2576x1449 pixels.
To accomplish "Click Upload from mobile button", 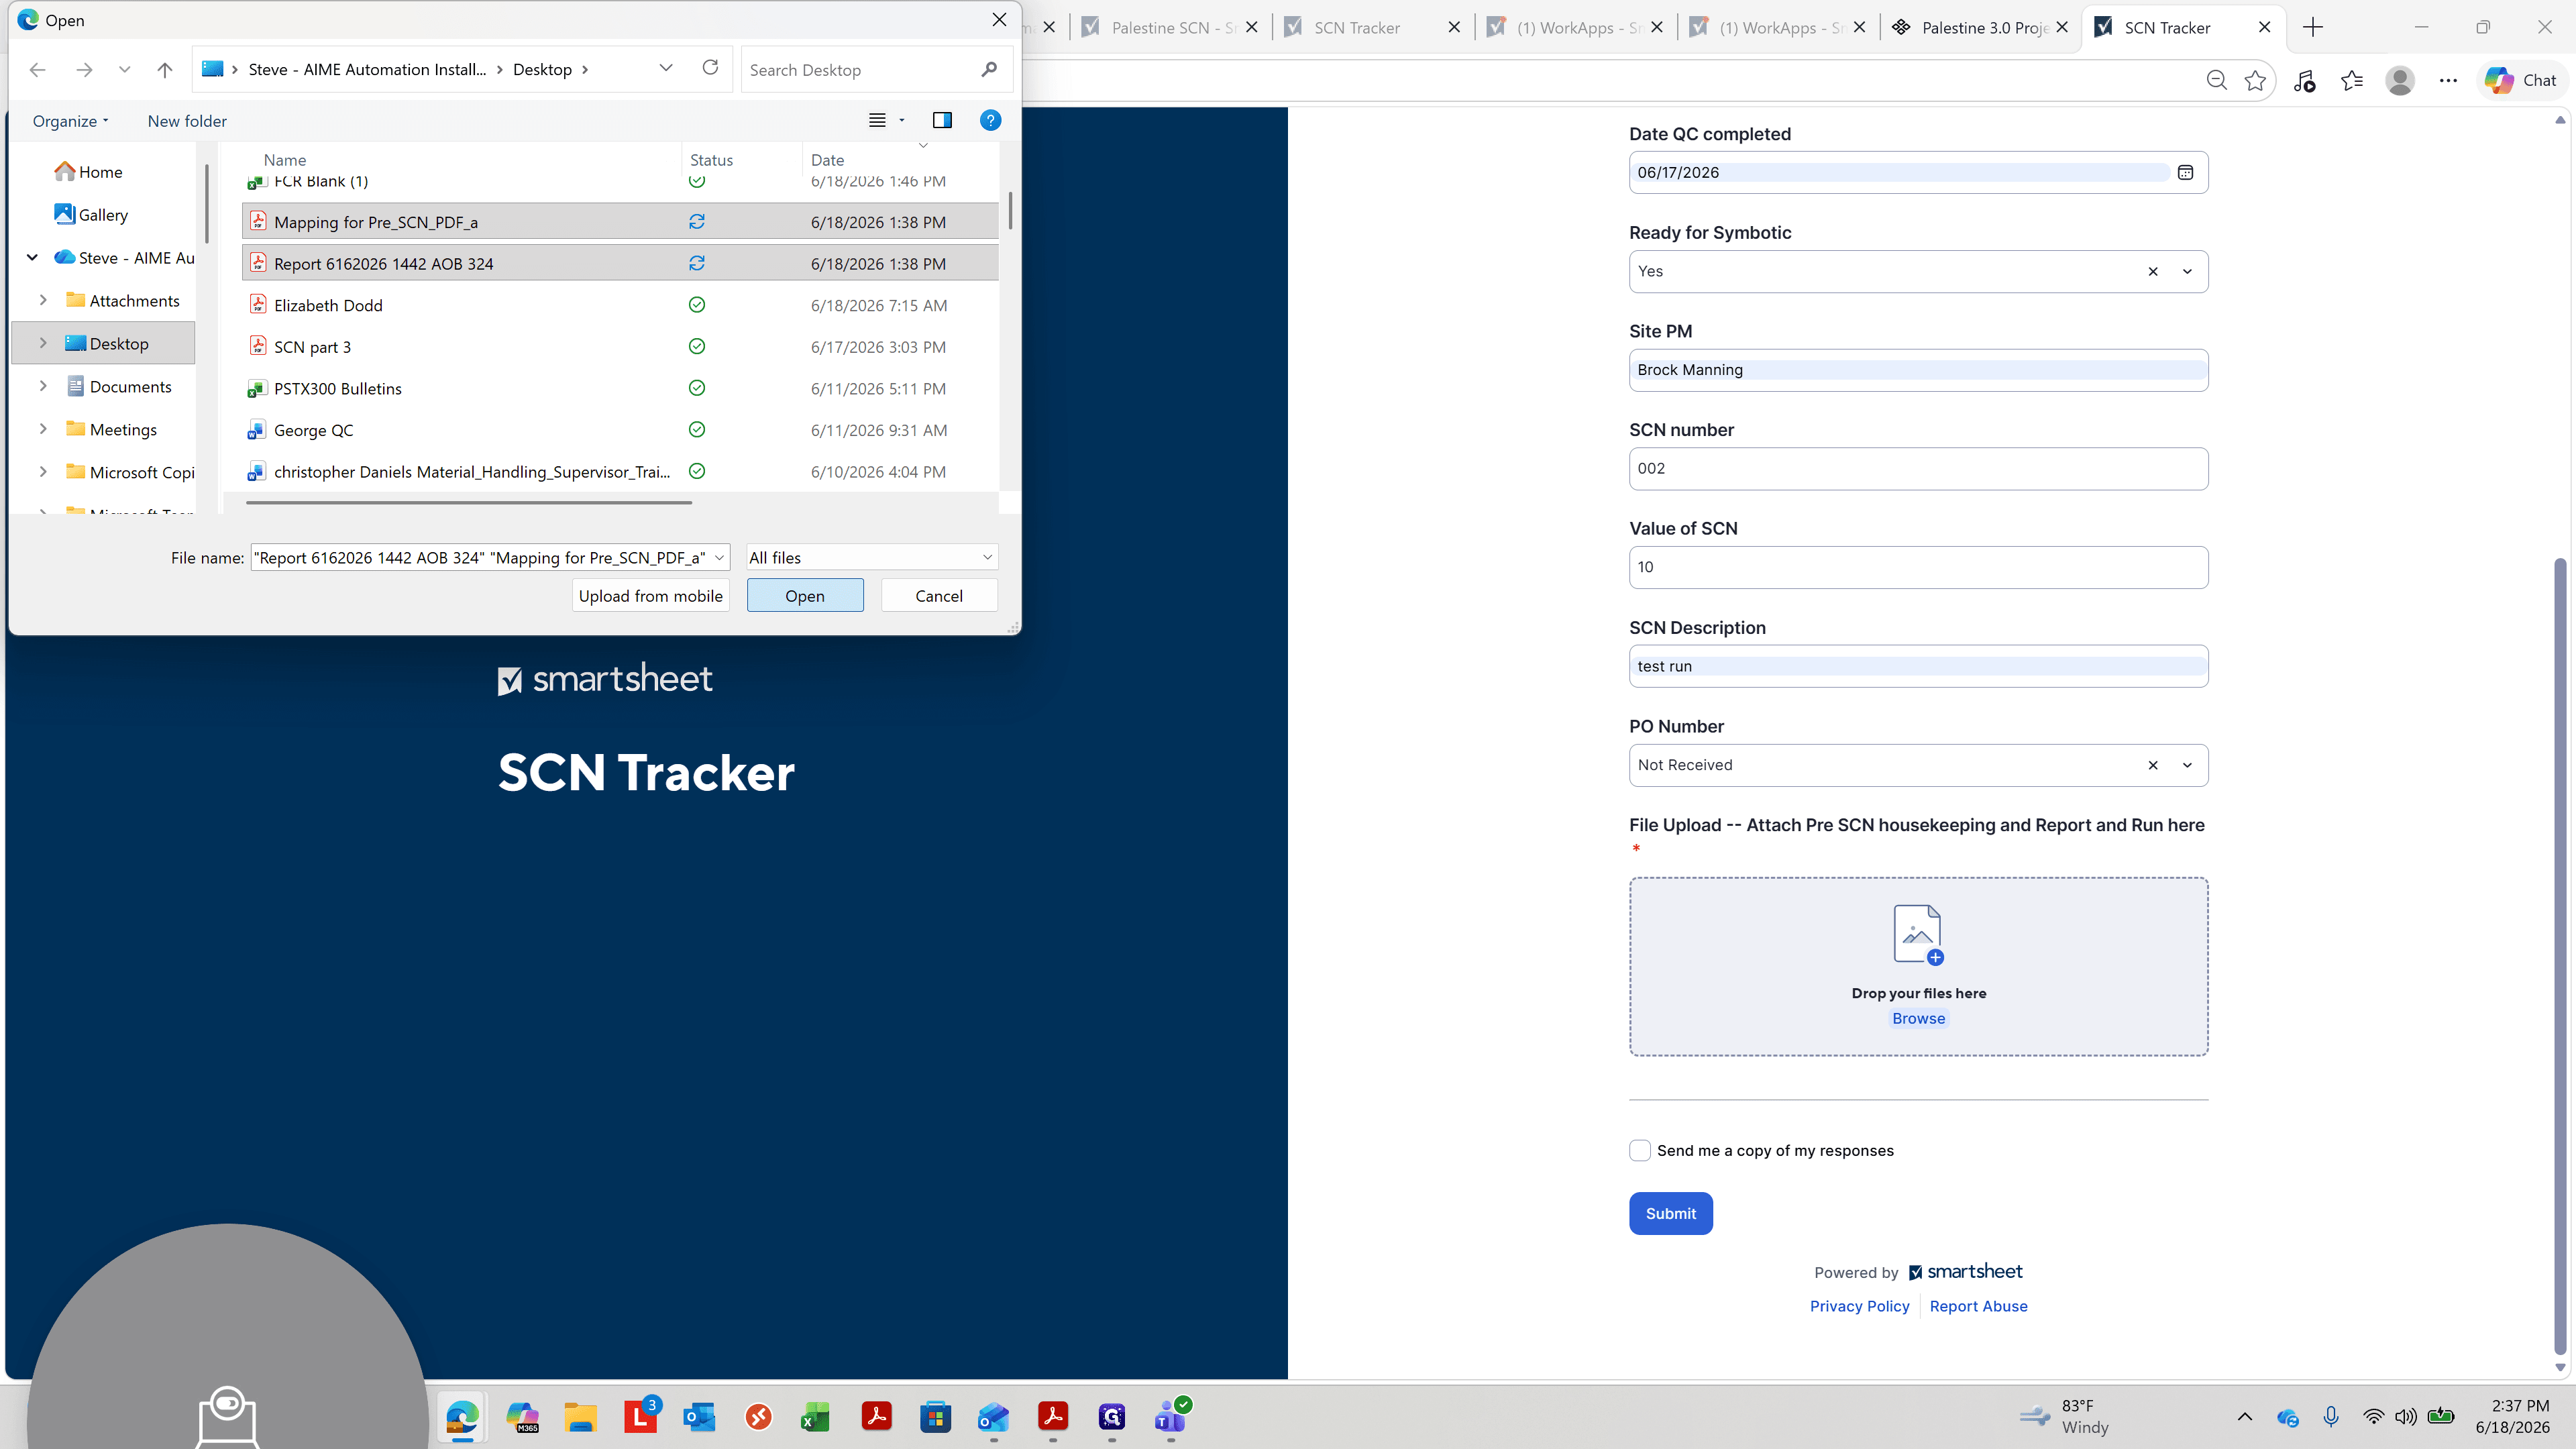I will [650, 595].
